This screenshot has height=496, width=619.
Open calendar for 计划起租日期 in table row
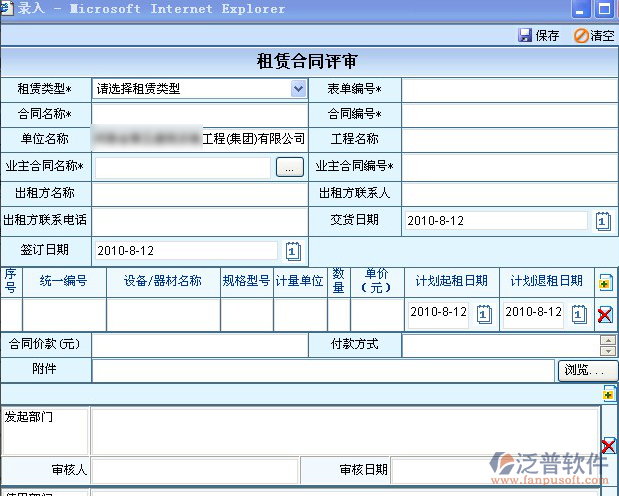484,314
